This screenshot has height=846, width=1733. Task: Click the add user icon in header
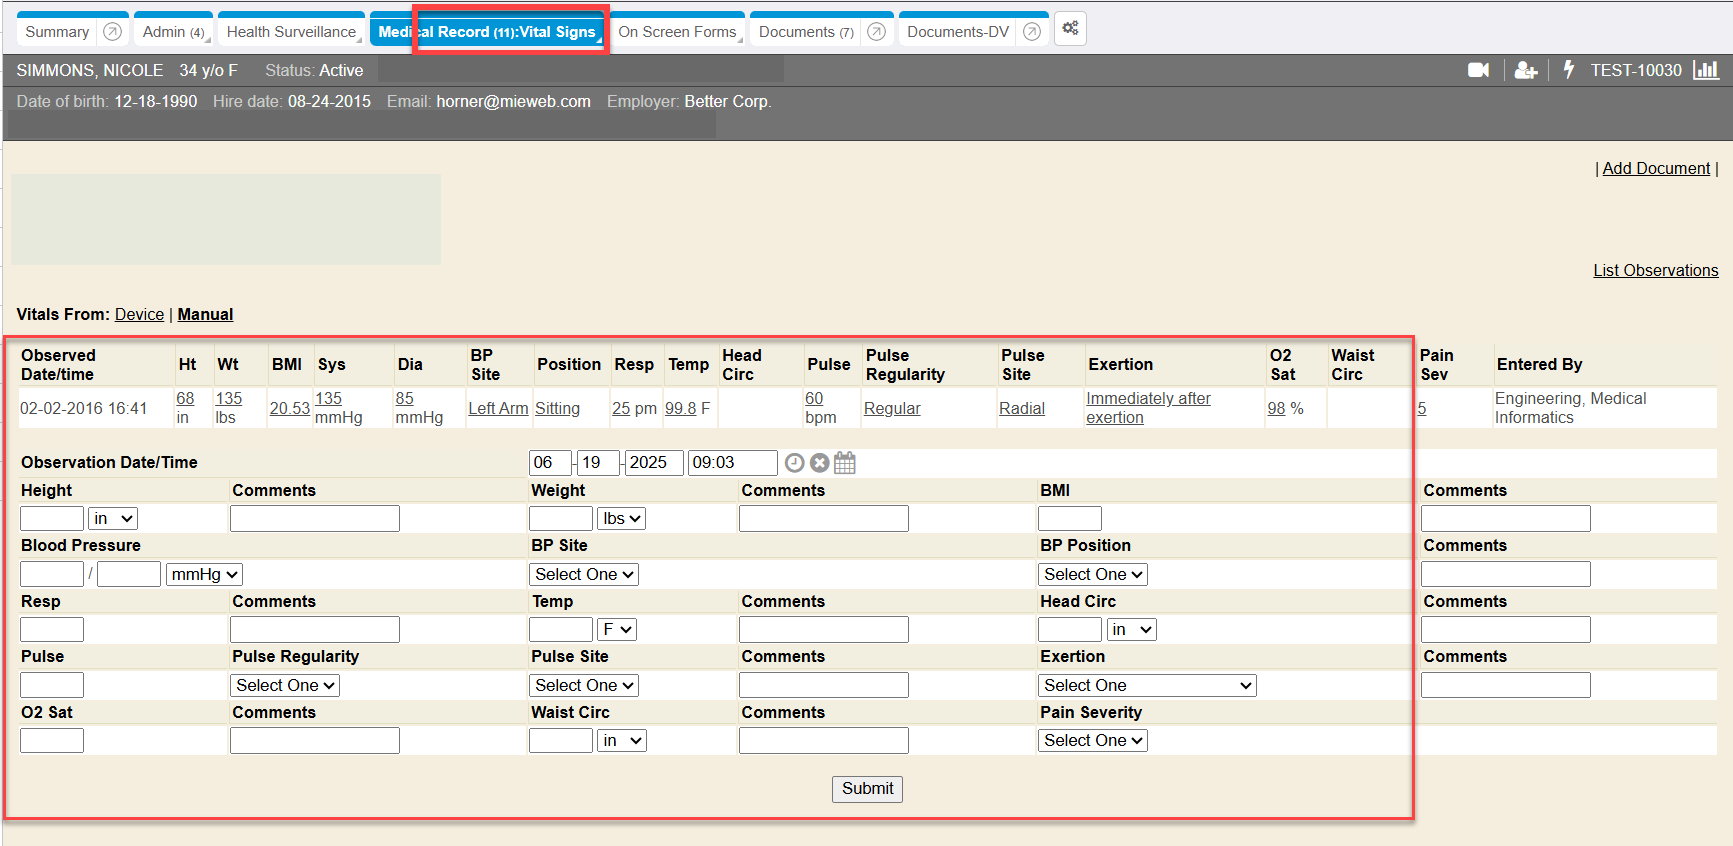(1525, 70)
